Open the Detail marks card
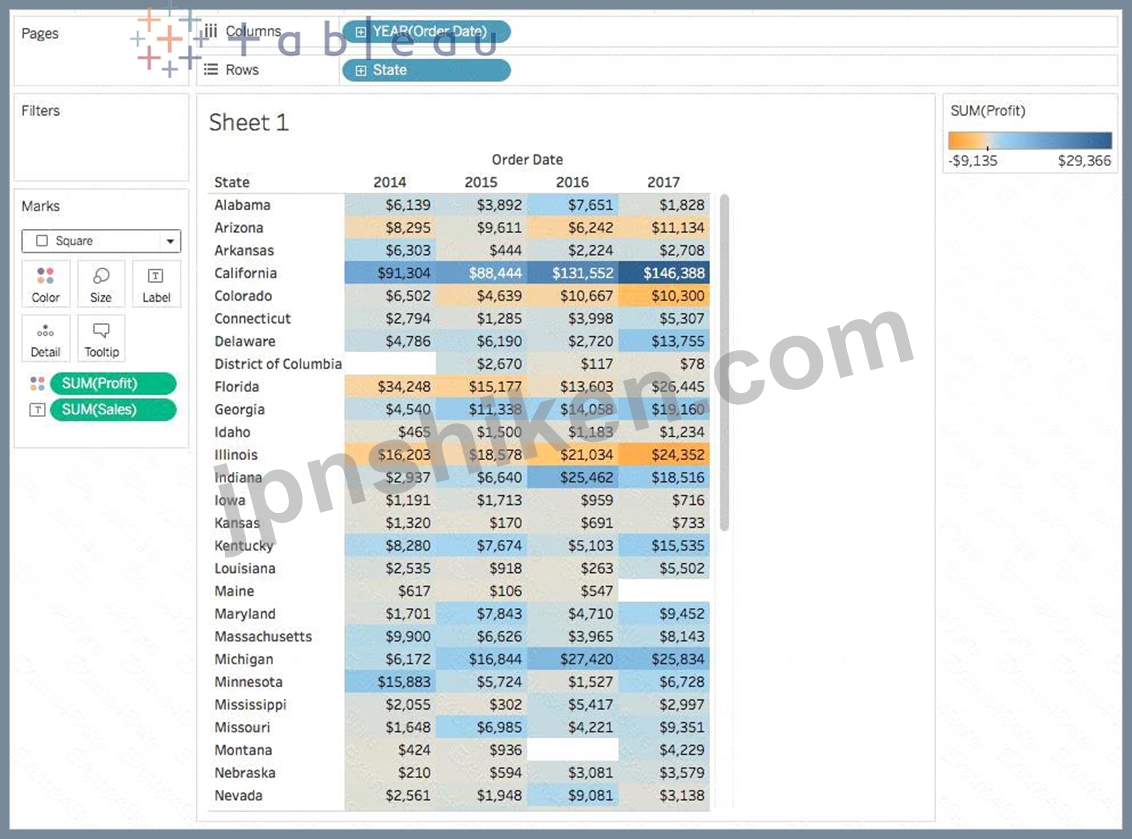The width and height of the screenshot is (1132, 839). (x=45, y=339)
